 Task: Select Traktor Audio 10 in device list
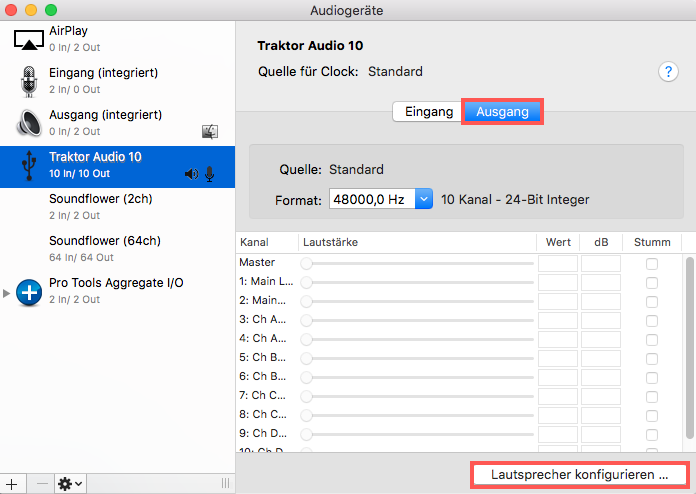point(117,167)
